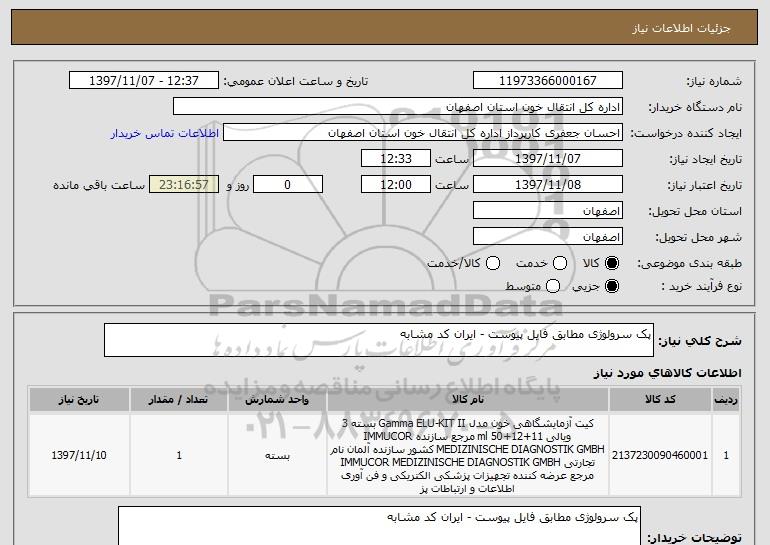770x545 pixels.
Task: Click the remaining time 23:16:57 field
Action: click(x=184, y=185)
